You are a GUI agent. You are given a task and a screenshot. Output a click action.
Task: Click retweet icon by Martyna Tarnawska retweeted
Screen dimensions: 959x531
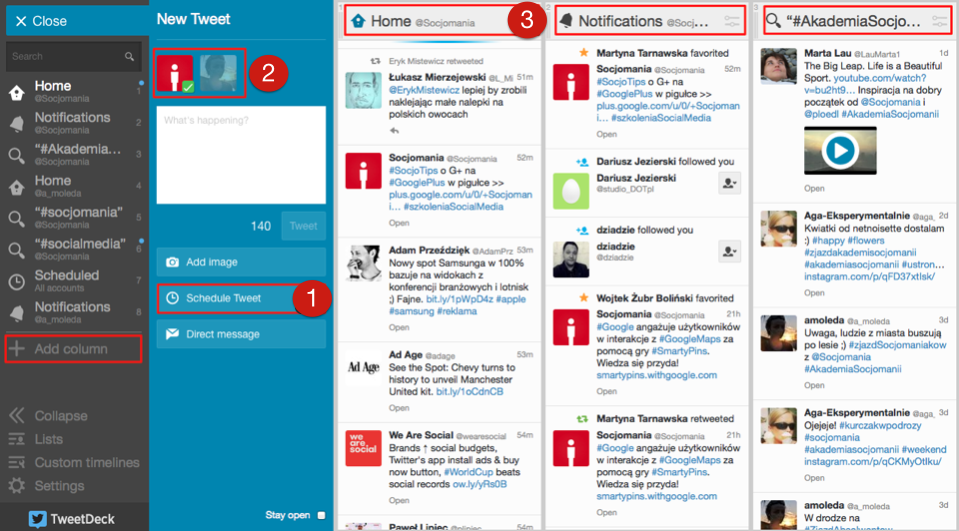tap(582, 419)
